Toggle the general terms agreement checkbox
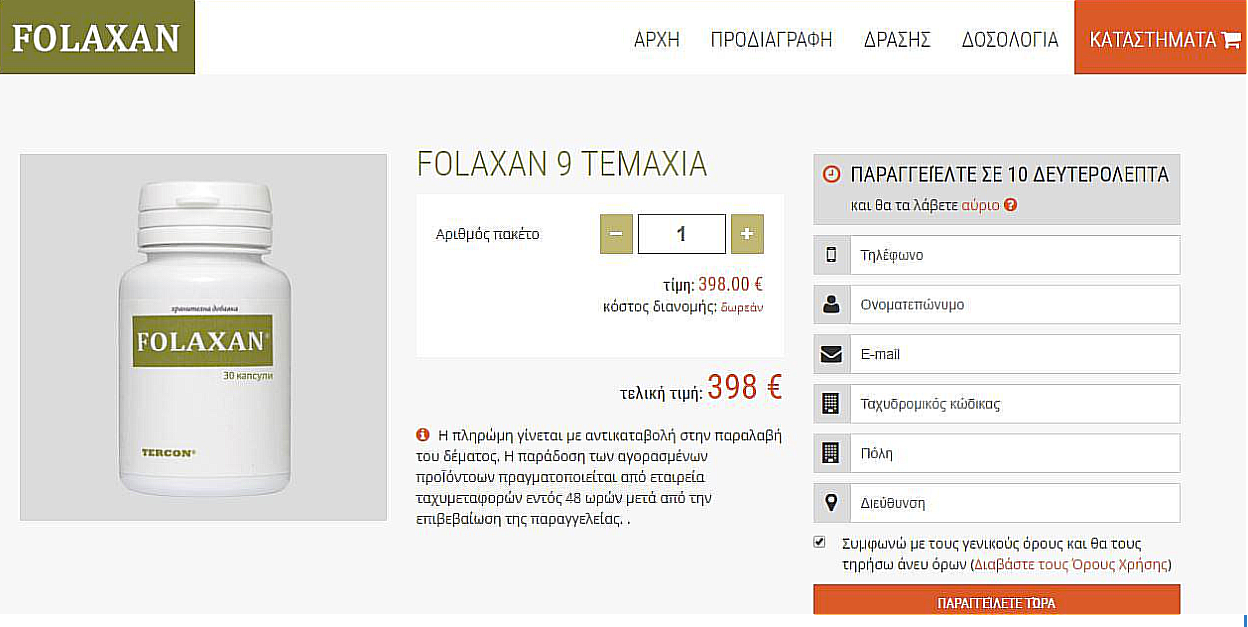The width and height of the screenshot is (1248, 627). (x=820, y=542)
